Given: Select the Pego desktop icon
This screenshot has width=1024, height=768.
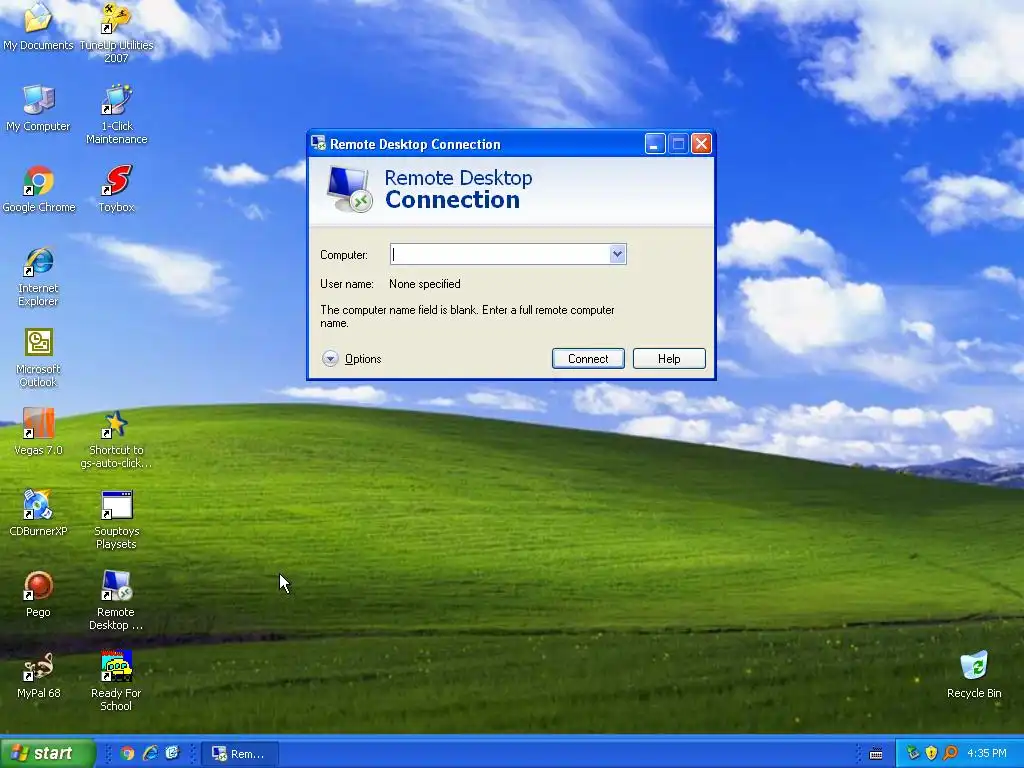Looking at the screenshot, I should click(x=38, y=594).
